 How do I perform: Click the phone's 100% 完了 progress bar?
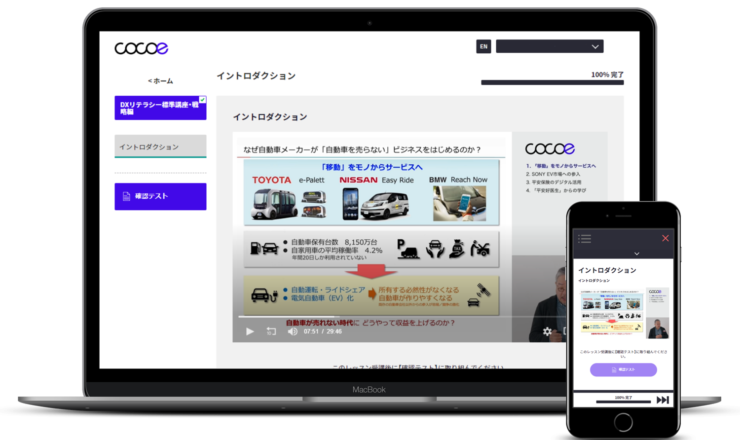click(x=623, y=402)
